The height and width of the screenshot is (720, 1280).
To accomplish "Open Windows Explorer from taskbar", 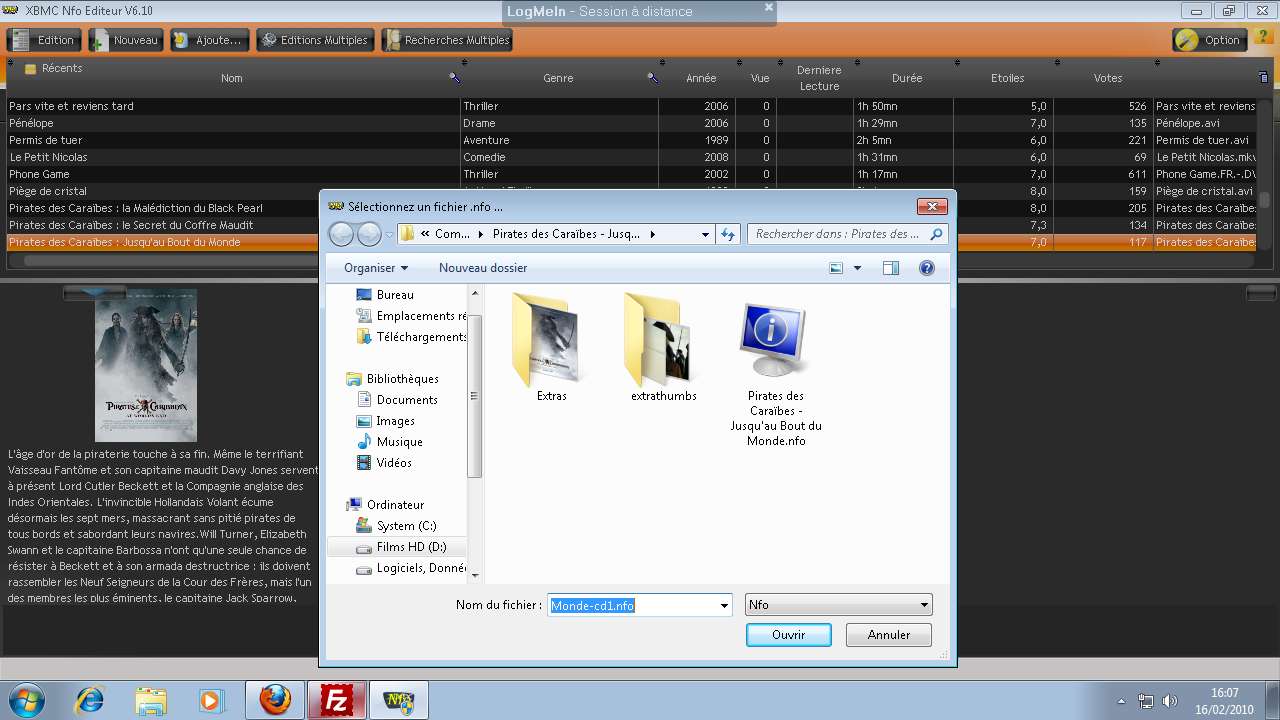I will pos(150,700).
